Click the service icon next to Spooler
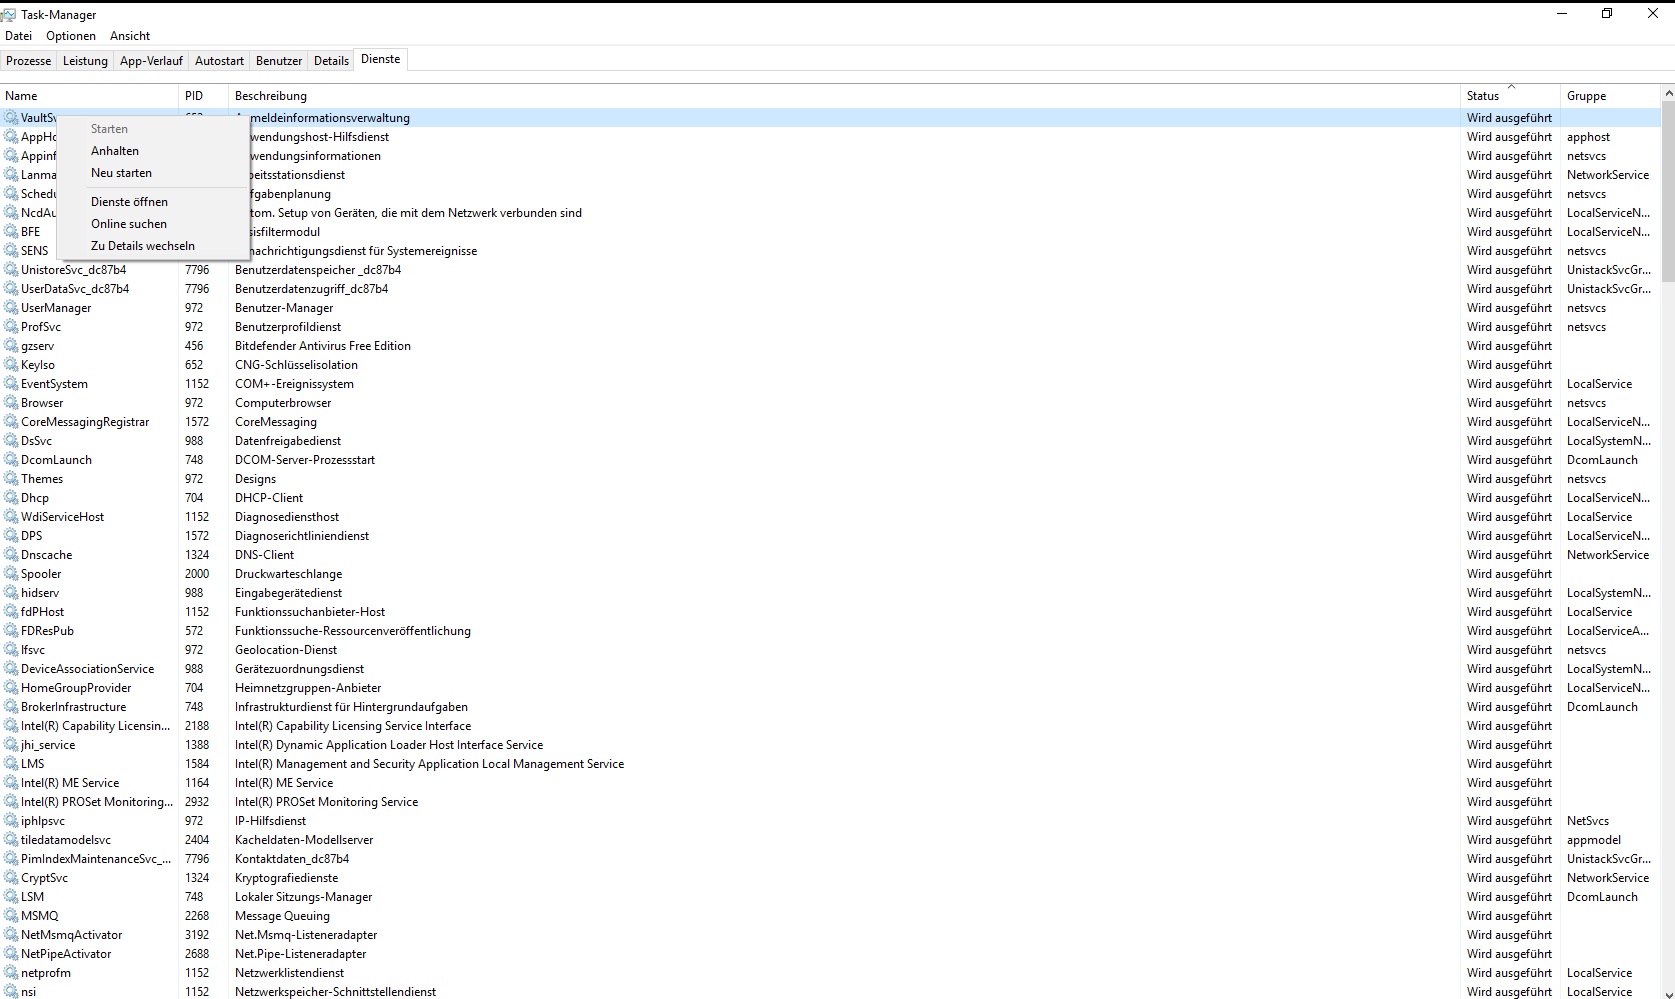Viewport: 1675px width, 999px height. click(11, 574)
